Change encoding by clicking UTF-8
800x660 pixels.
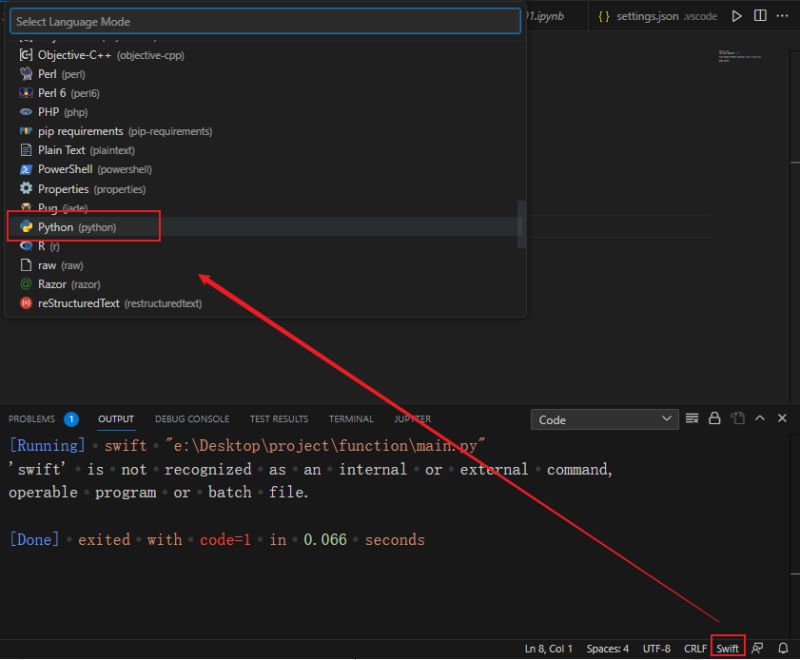point(657,648)
